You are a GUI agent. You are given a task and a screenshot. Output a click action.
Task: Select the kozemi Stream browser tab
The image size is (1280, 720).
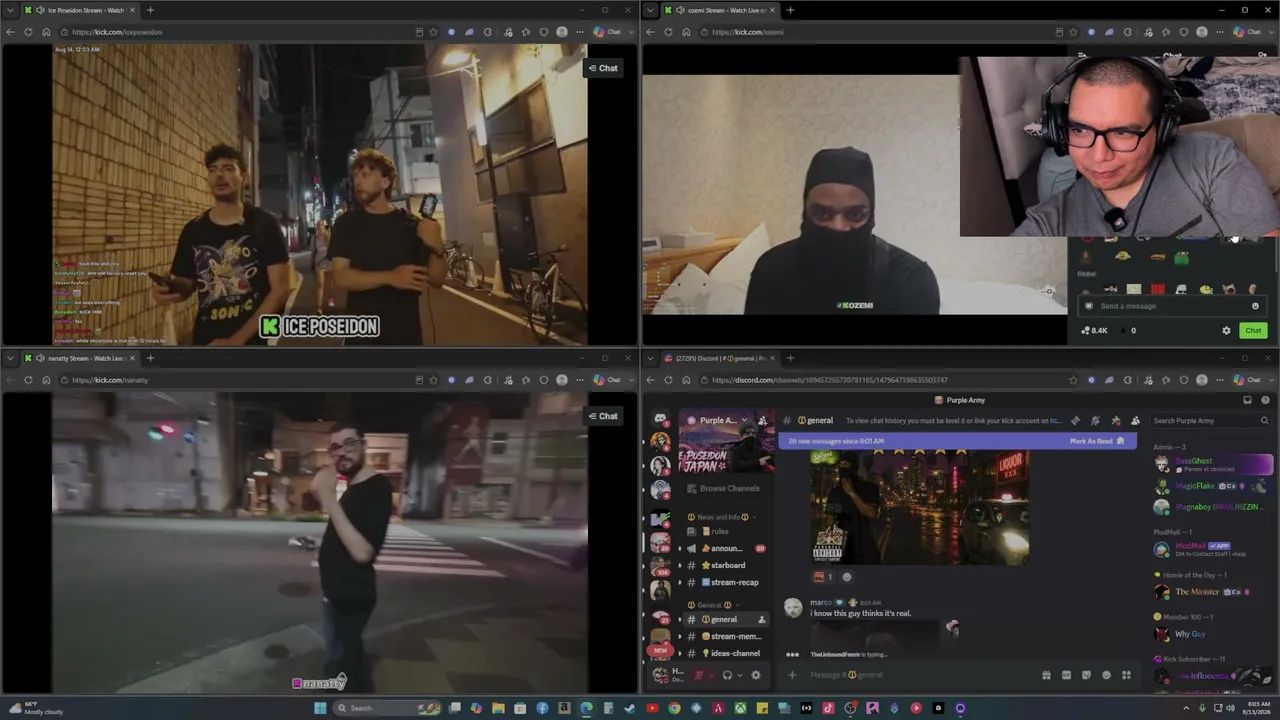coord(720,10)
